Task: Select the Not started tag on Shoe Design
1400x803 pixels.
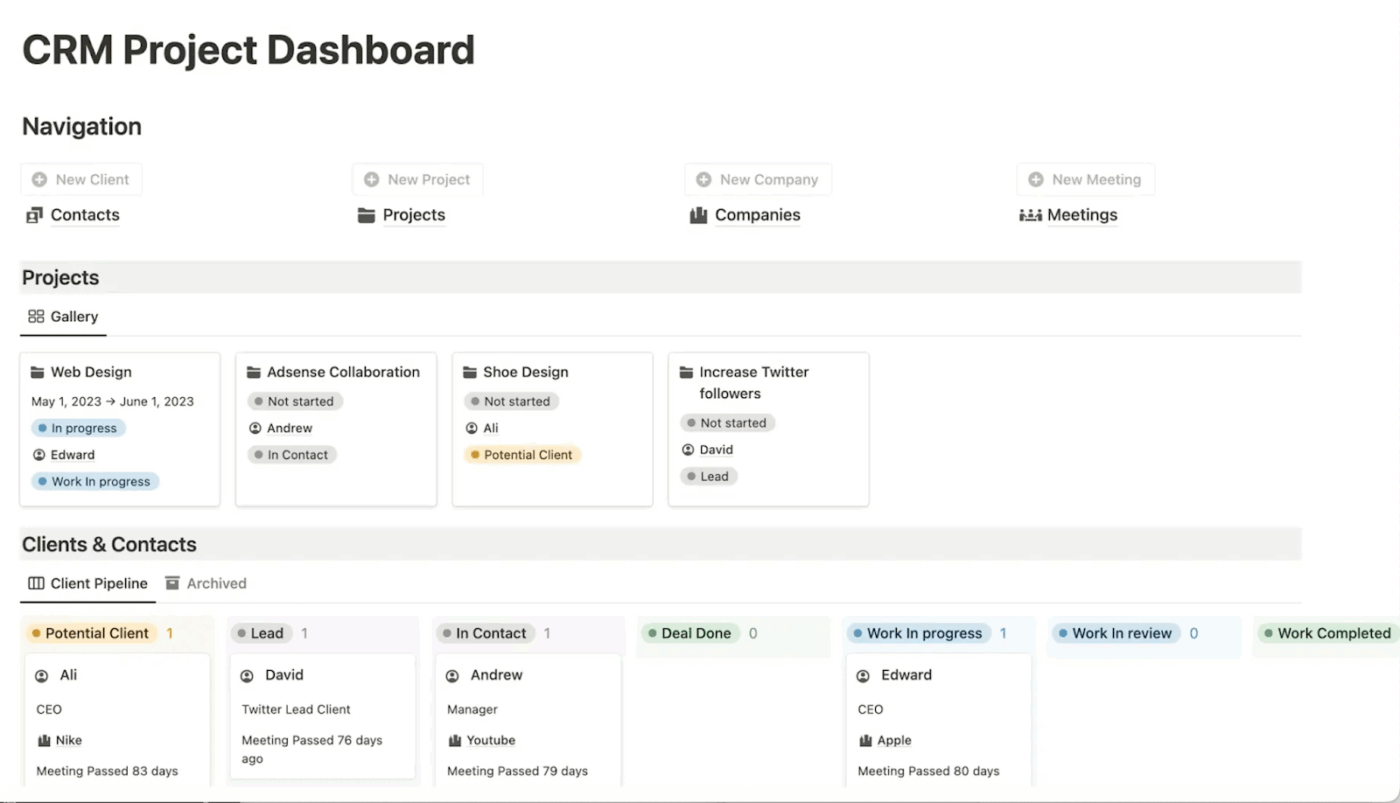Action: pos(511,401)
